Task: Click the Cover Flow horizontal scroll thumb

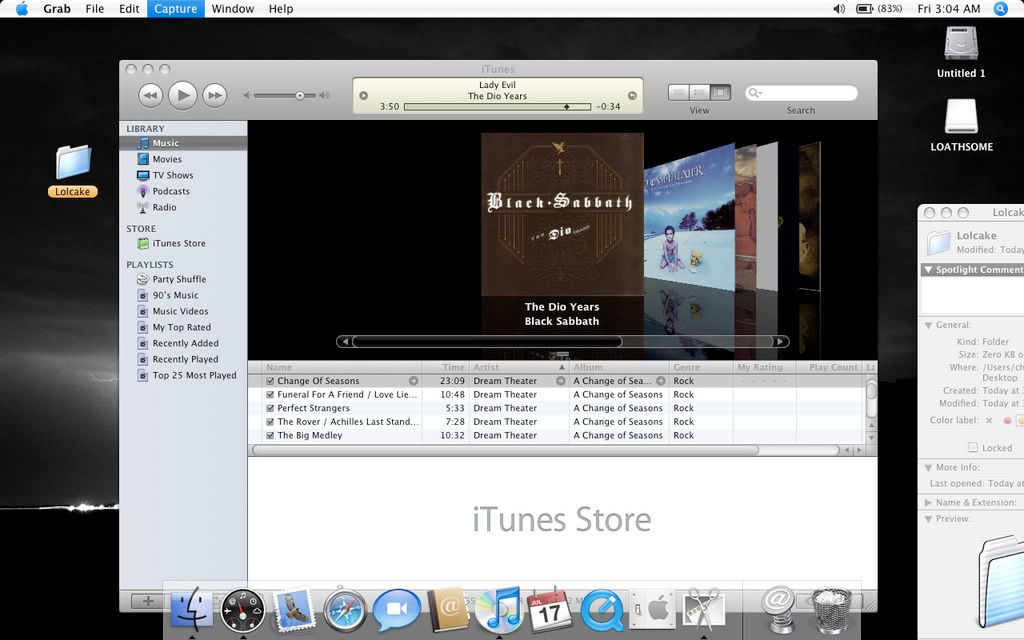Action: [x=487, y=341]
